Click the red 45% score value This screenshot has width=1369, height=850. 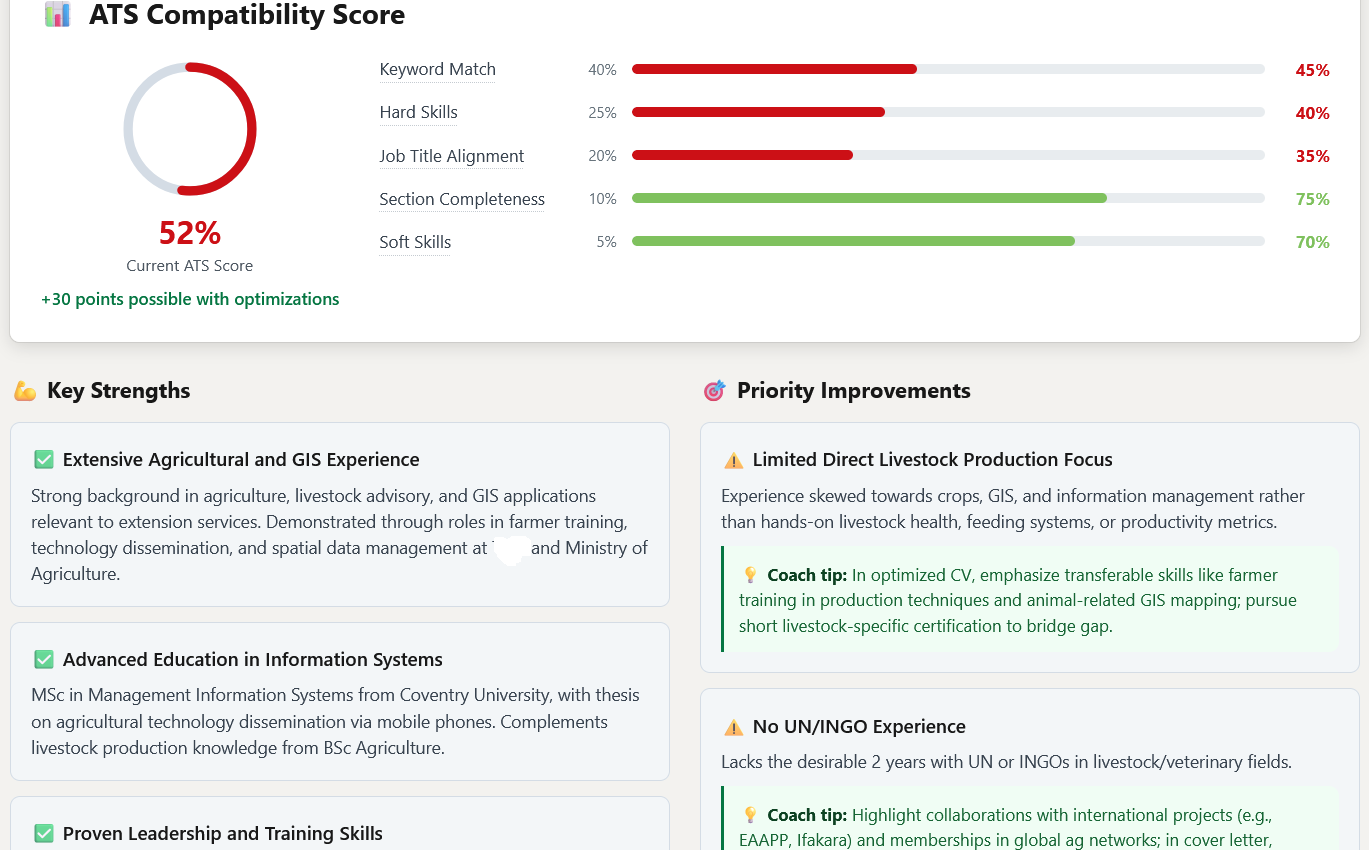[x=1312, y=70]
